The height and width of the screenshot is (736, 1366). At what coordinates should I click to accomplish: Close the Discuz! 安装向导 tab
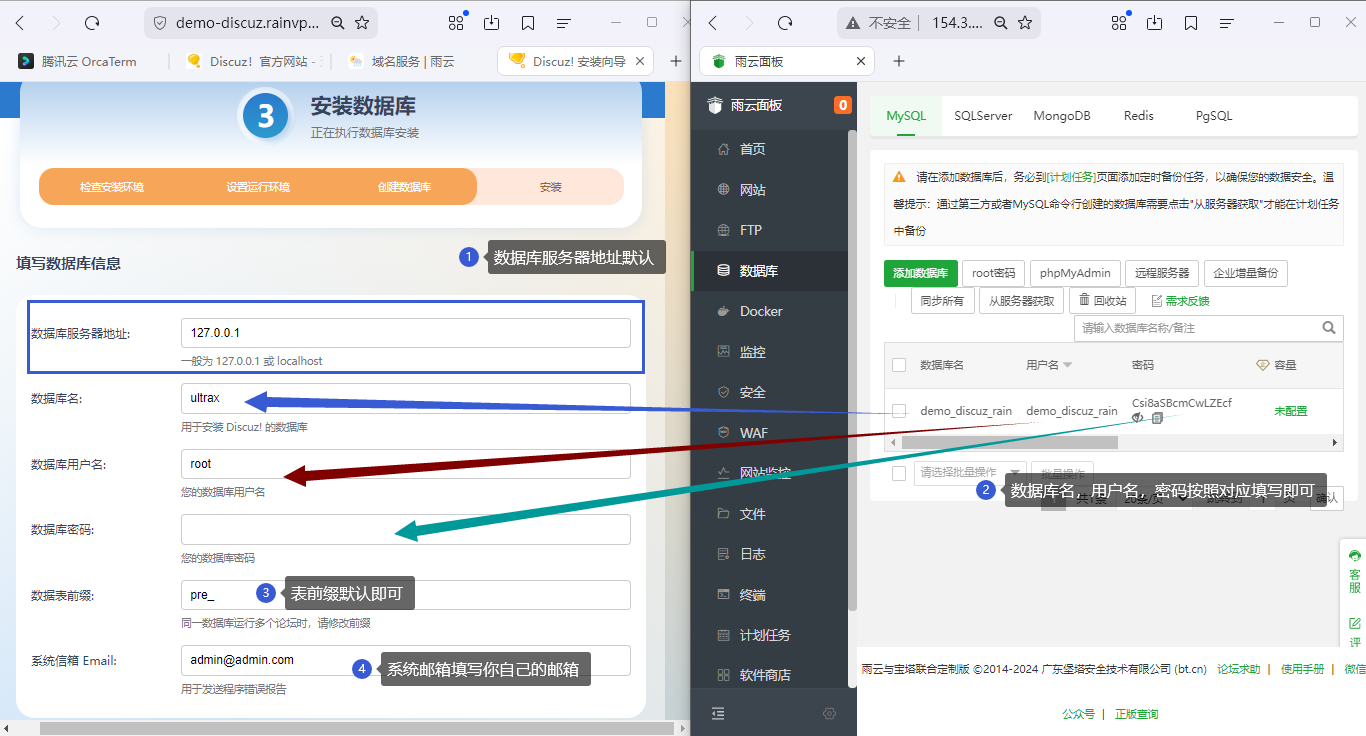click(x=638, y=61)
